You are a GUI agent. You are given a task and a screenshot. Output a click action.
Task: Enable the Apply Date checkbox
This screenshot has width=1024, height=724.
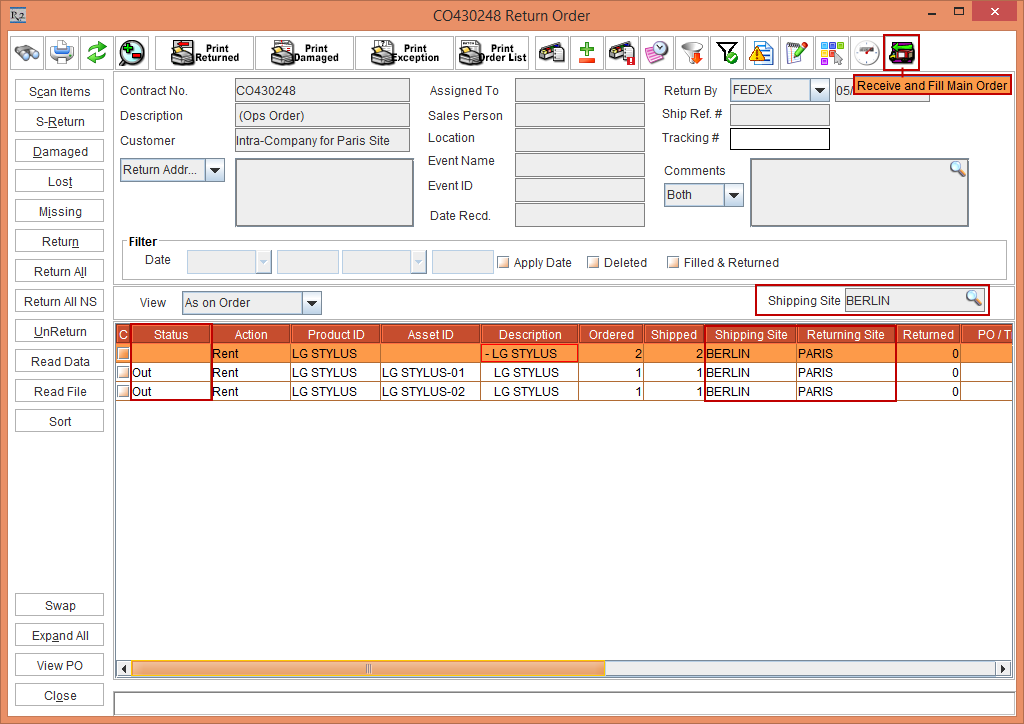point(504,263)
